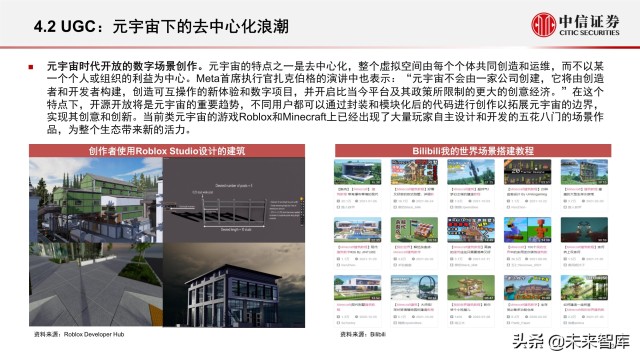The height and width of the screenshot is (360, 640).
Task: Open top-row modern white villa video thumbnail
Action: 358,172
